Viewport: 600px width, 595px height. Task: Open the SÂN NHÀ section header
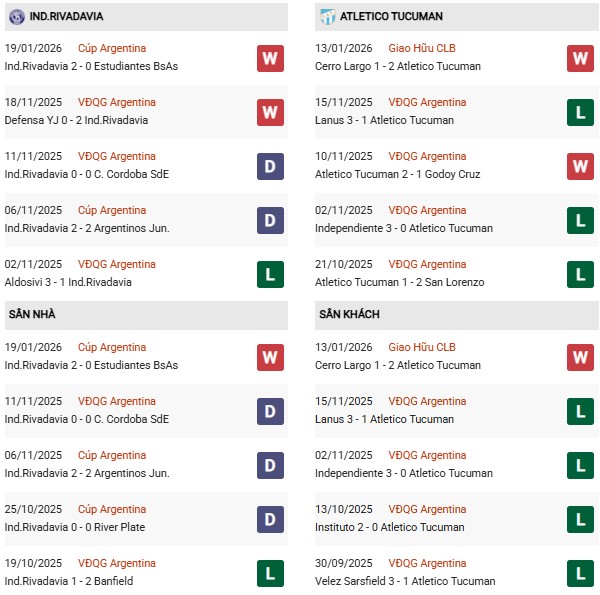(32, 315)
